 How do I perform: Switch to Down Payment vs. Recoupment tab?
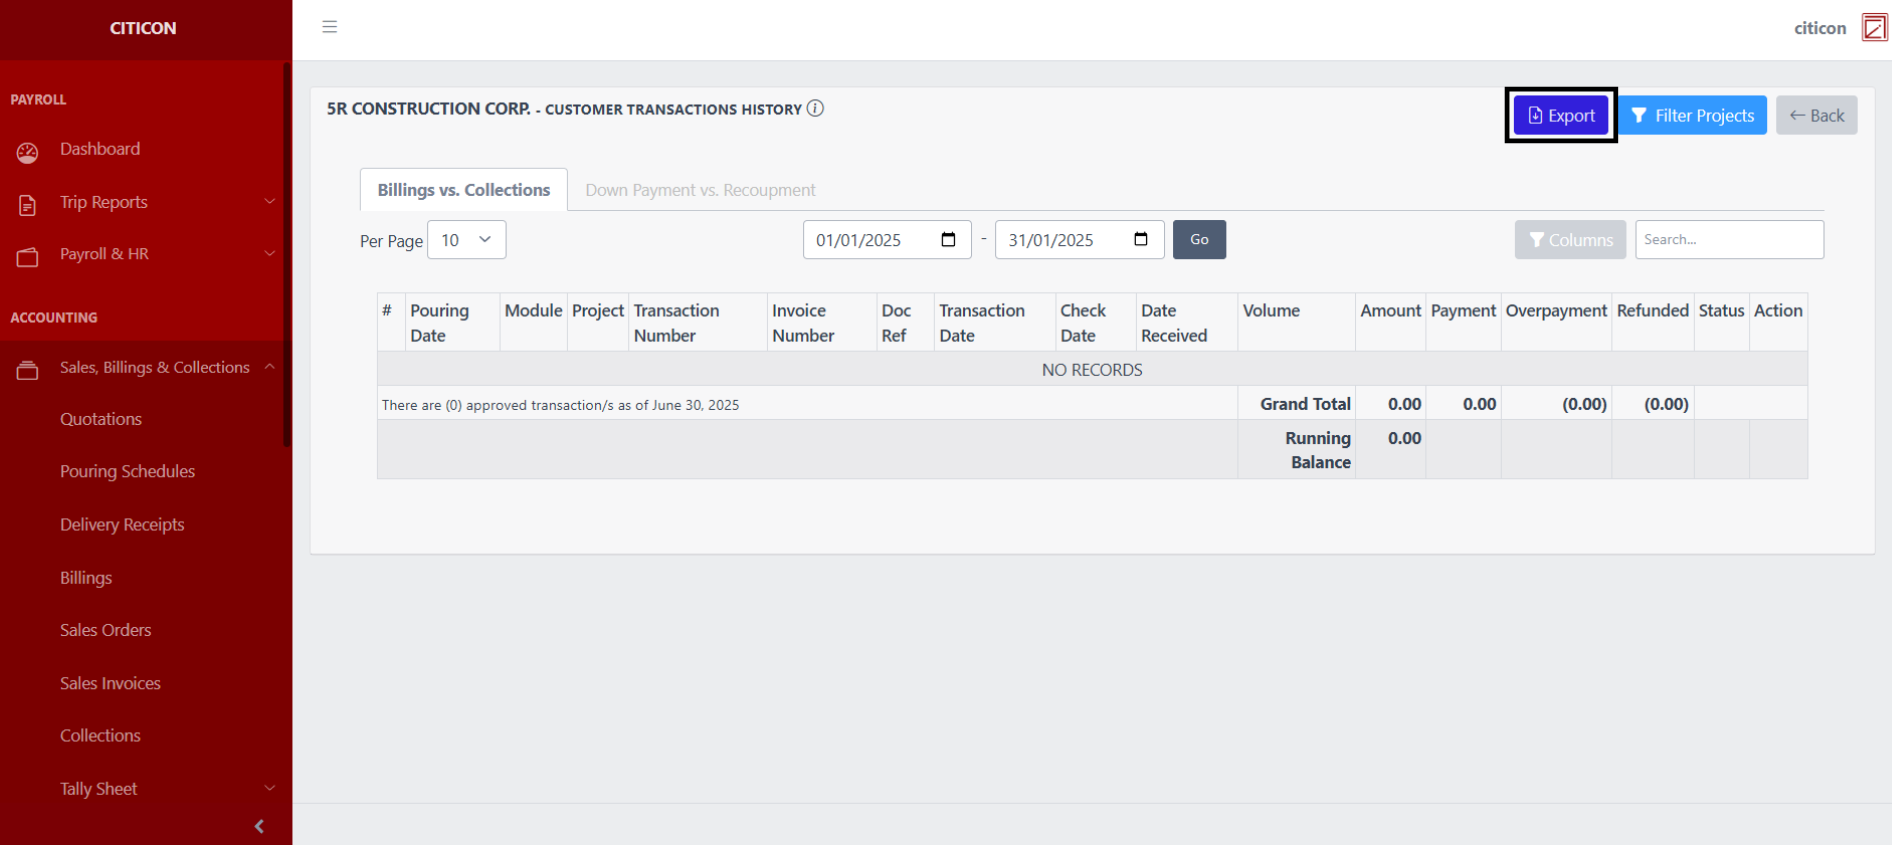(x=700, y=190)
